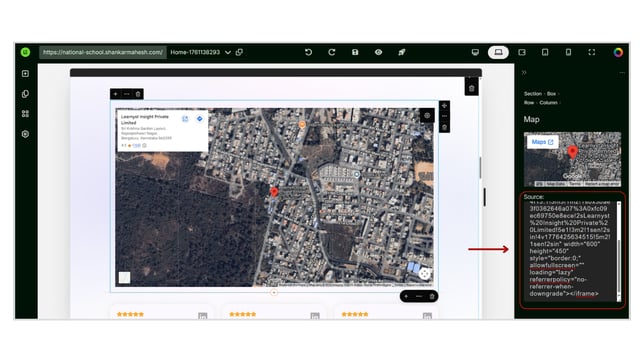Toggle map layer thumbnail at bottom-left
This screenshot has width=644, height=362.
coord(124,277)
